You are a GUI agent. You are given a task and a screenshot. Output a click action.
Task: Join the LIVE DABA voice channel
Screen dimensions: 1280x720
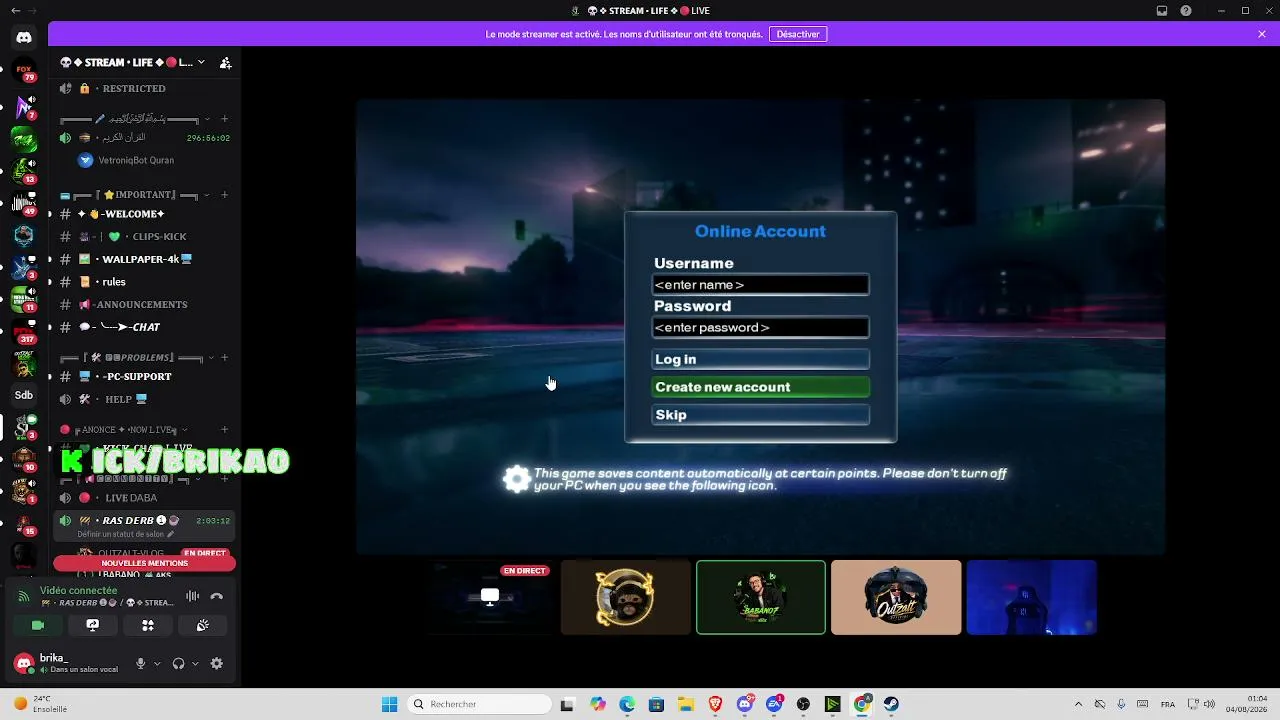[144, 498]
